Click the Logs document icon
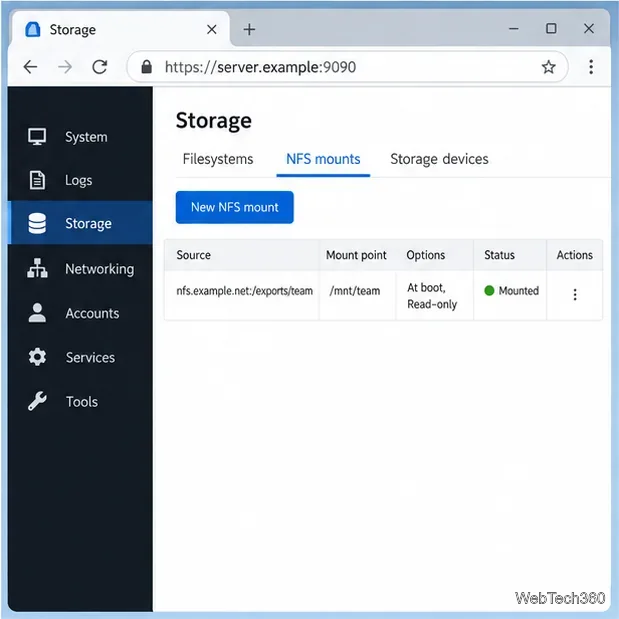Screen dimensions: 619x619 pyautogui.click(x=37, y=180)
